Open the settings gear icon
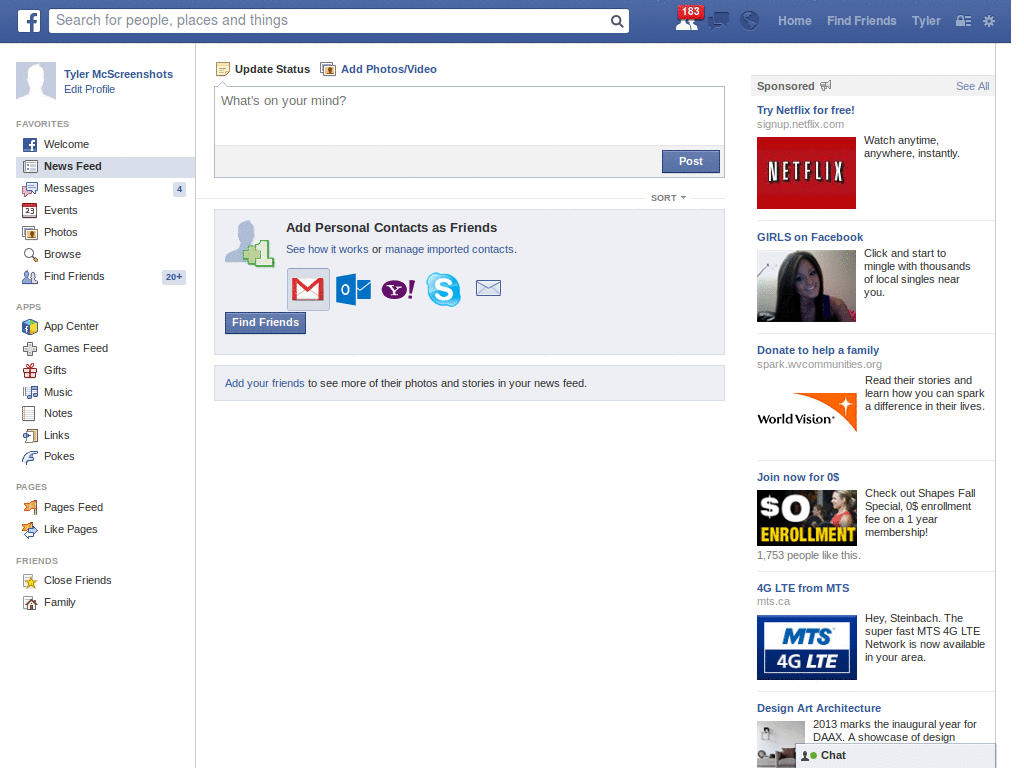 989,21
